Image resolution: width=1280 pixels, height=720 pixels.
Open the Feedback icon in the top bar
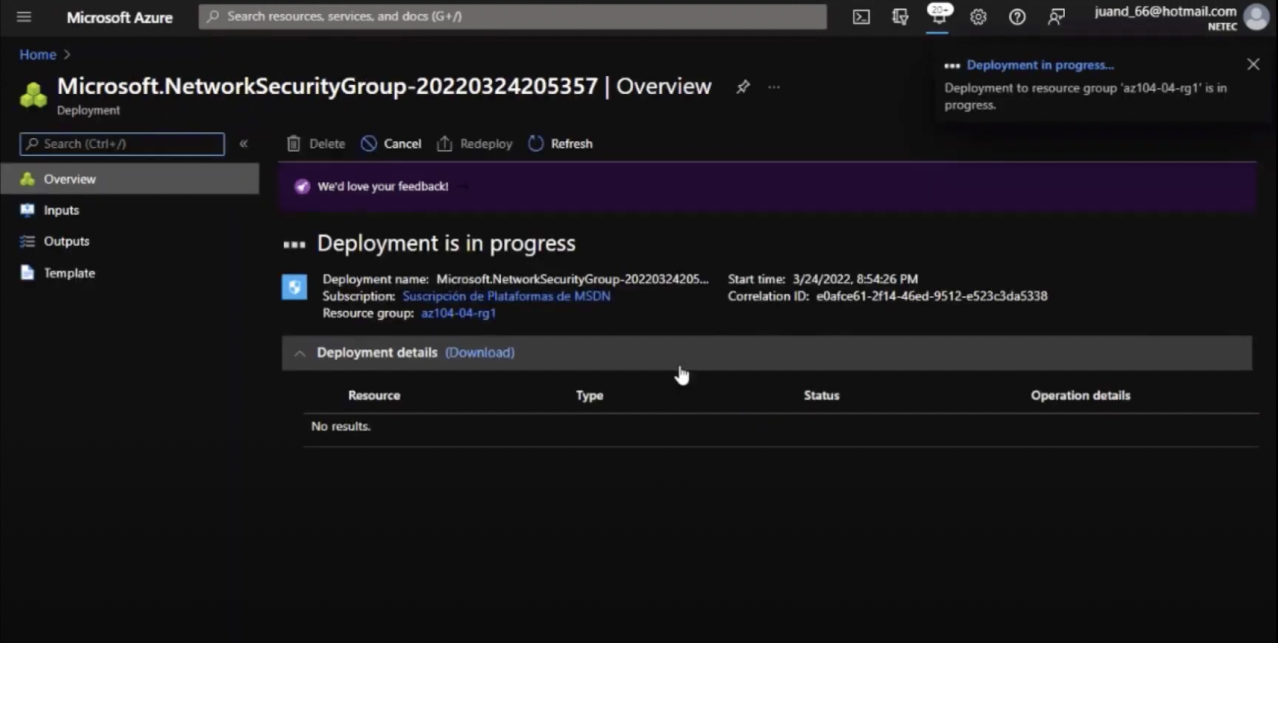pyautogui.click(x=1056, y=17)
